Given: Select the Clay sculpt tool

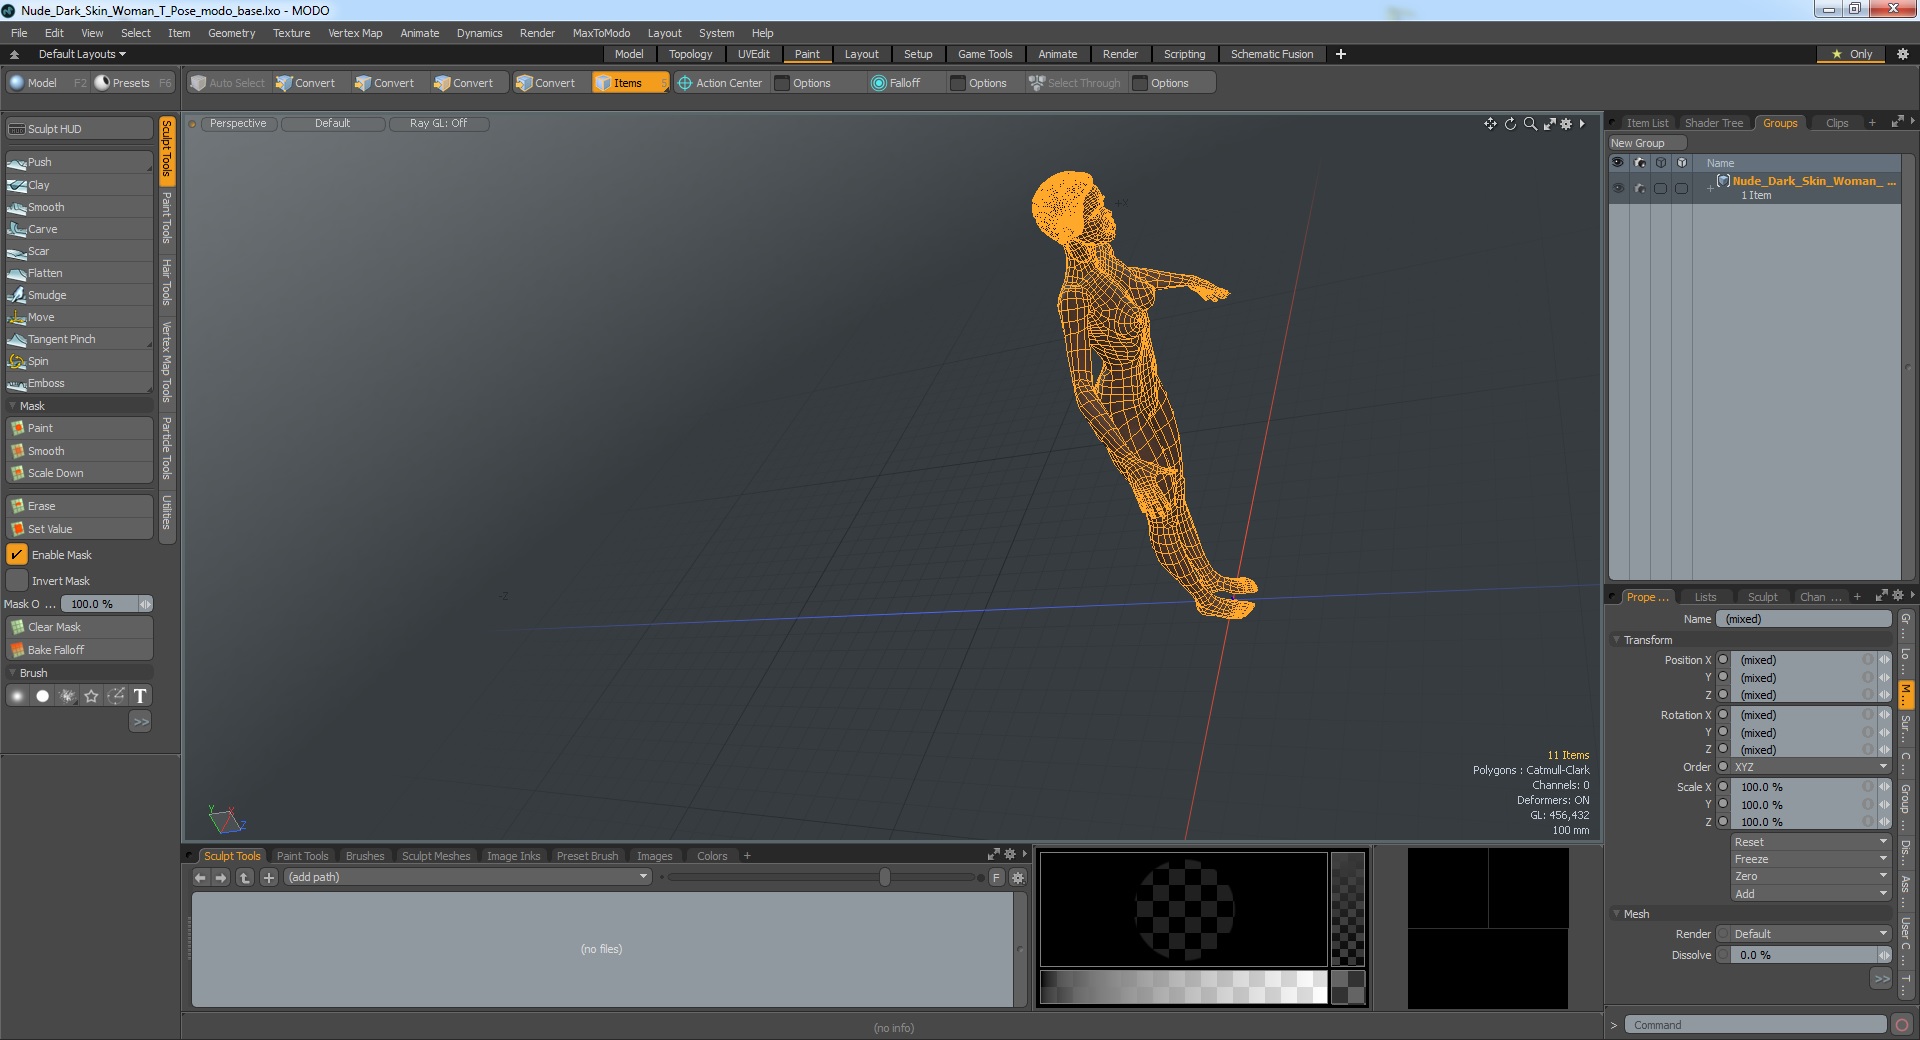Looking at the screenshot, I should point(79,185).
